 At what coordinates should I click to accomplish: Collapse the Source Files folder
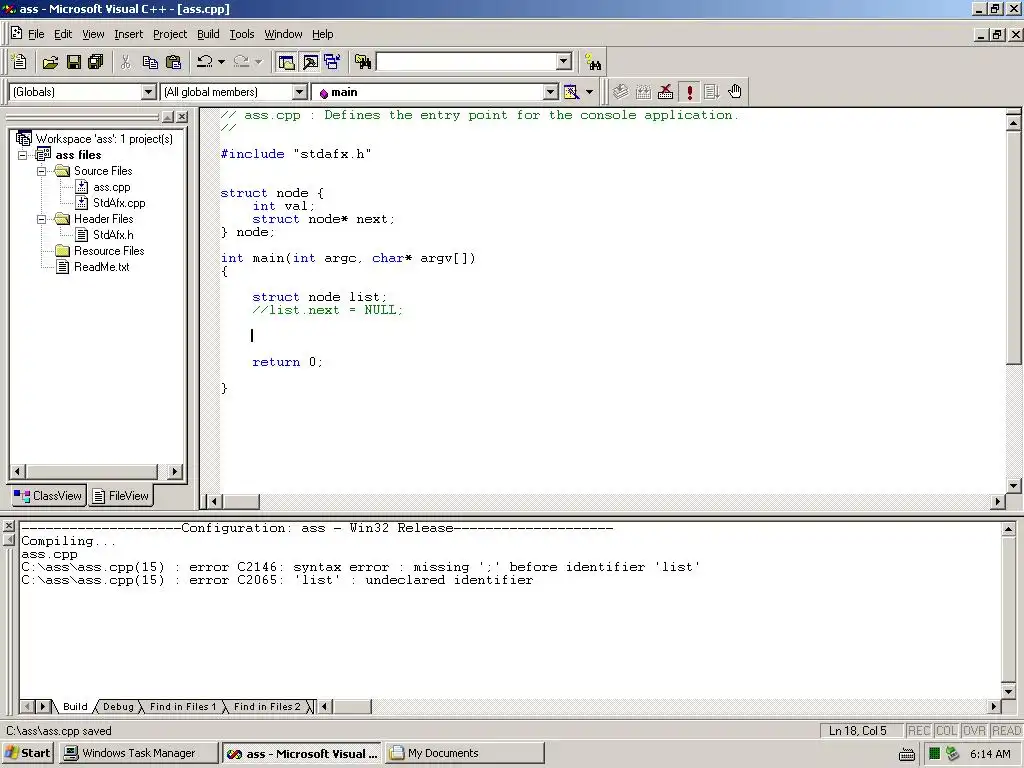point(41,171)
